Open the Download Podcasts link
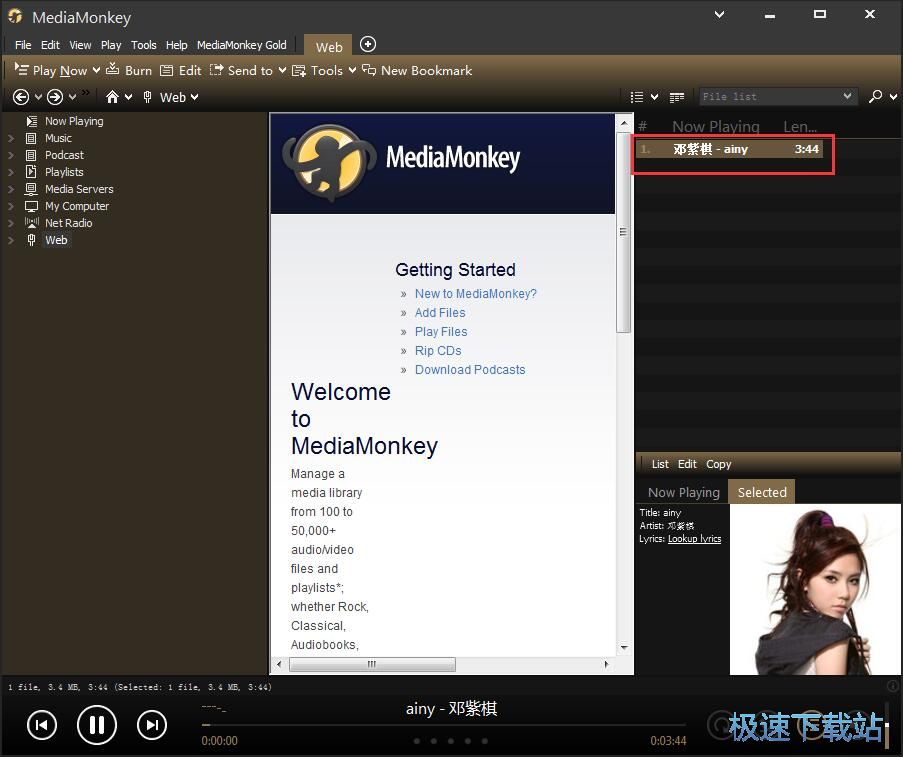The width and height of the screenshot is (903, 757). click(469, 370)
